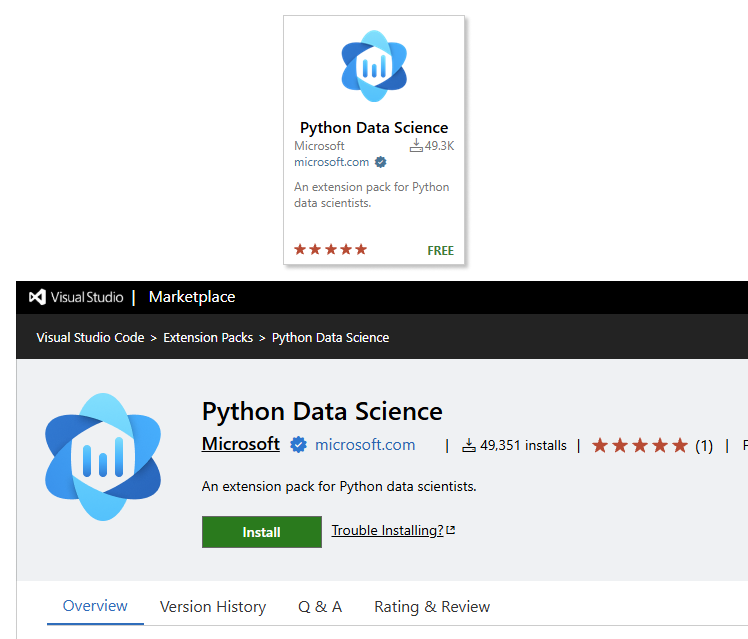This screenshot has width=748, height=639.
Task: Click the five-star rating in header
Action: [x=640, y=446]
